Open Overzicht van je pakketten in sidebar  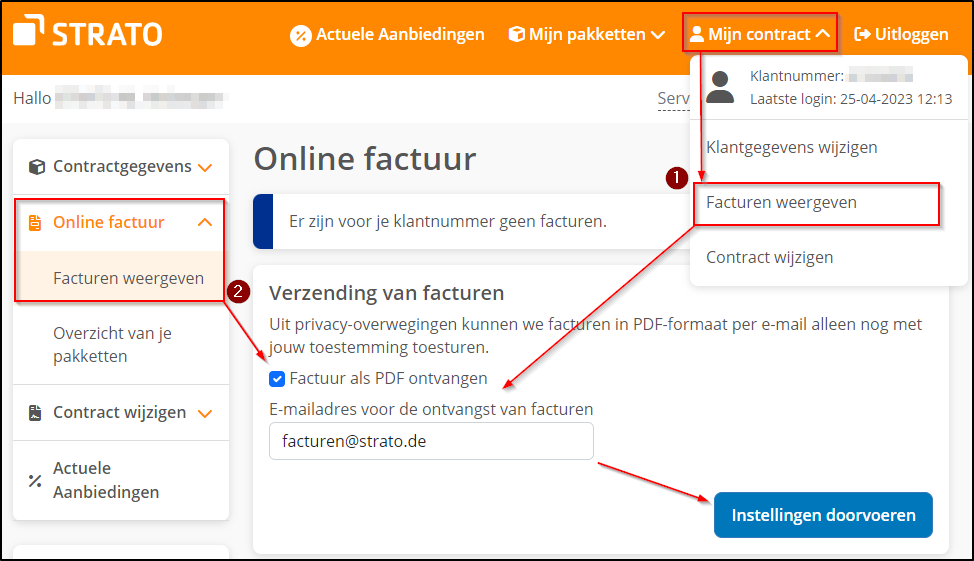click(112, 345)
